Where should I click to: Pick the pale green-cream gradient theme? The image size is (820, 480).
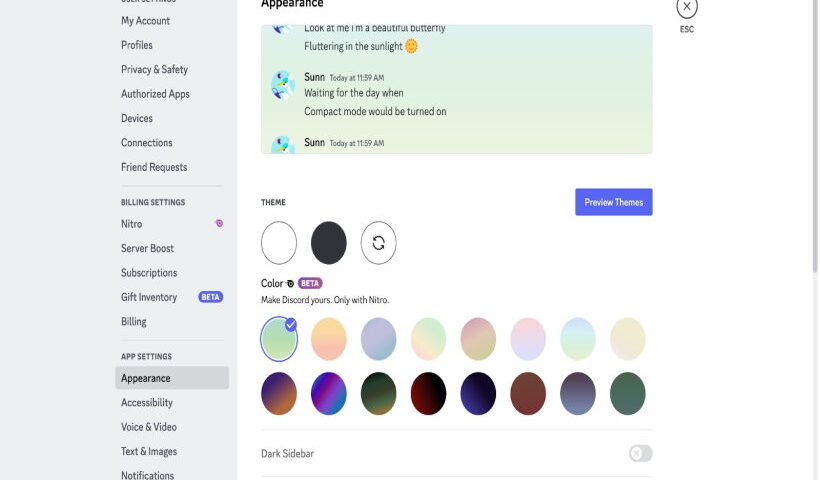click(x=428, y=339)
